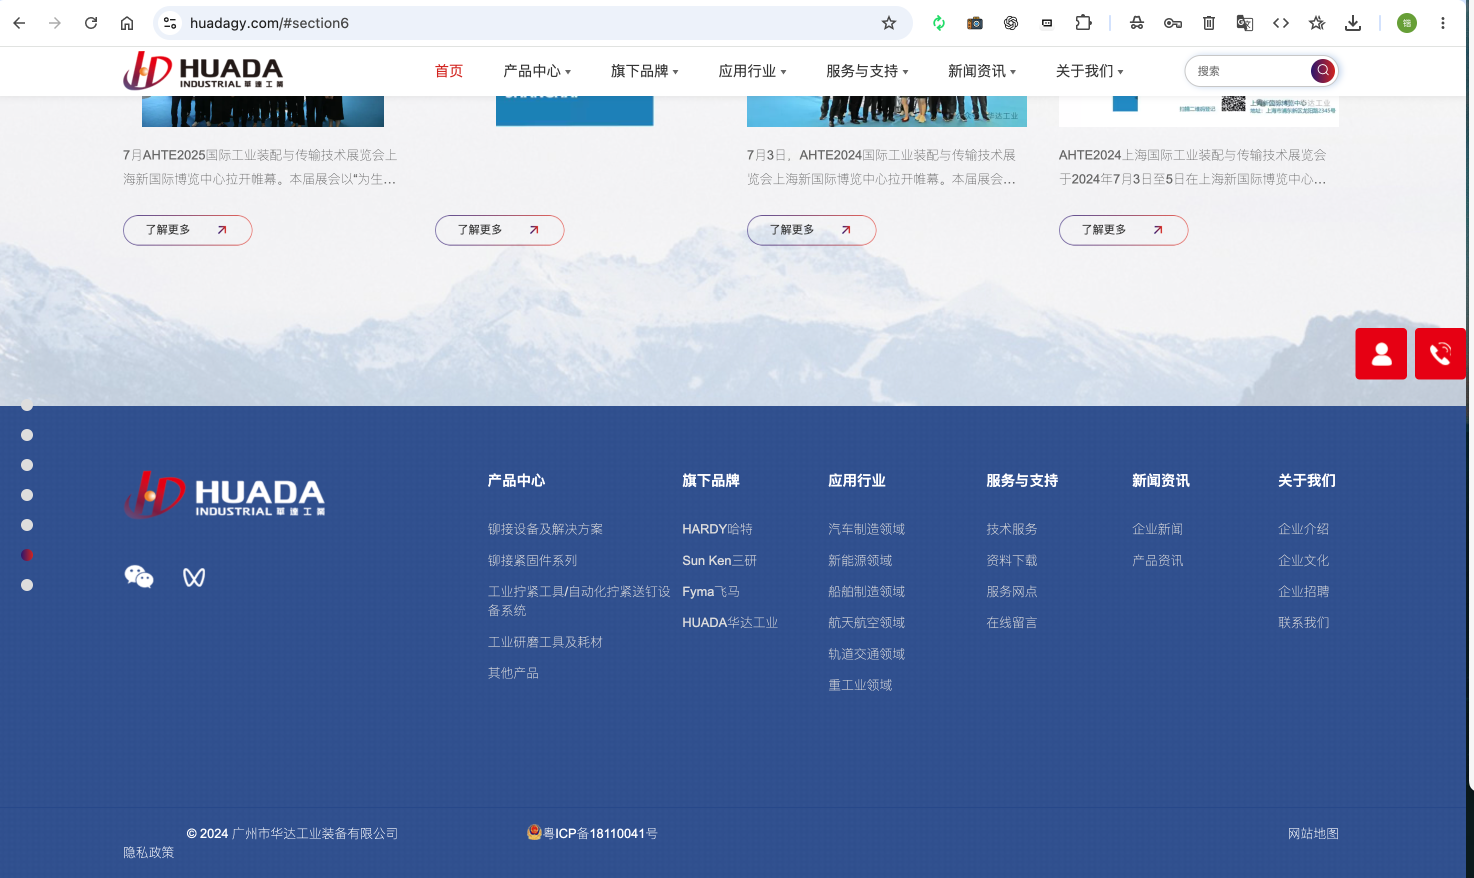
Task: Click 了解更多 under the AHTE2025 news
Action: point(187,230)
